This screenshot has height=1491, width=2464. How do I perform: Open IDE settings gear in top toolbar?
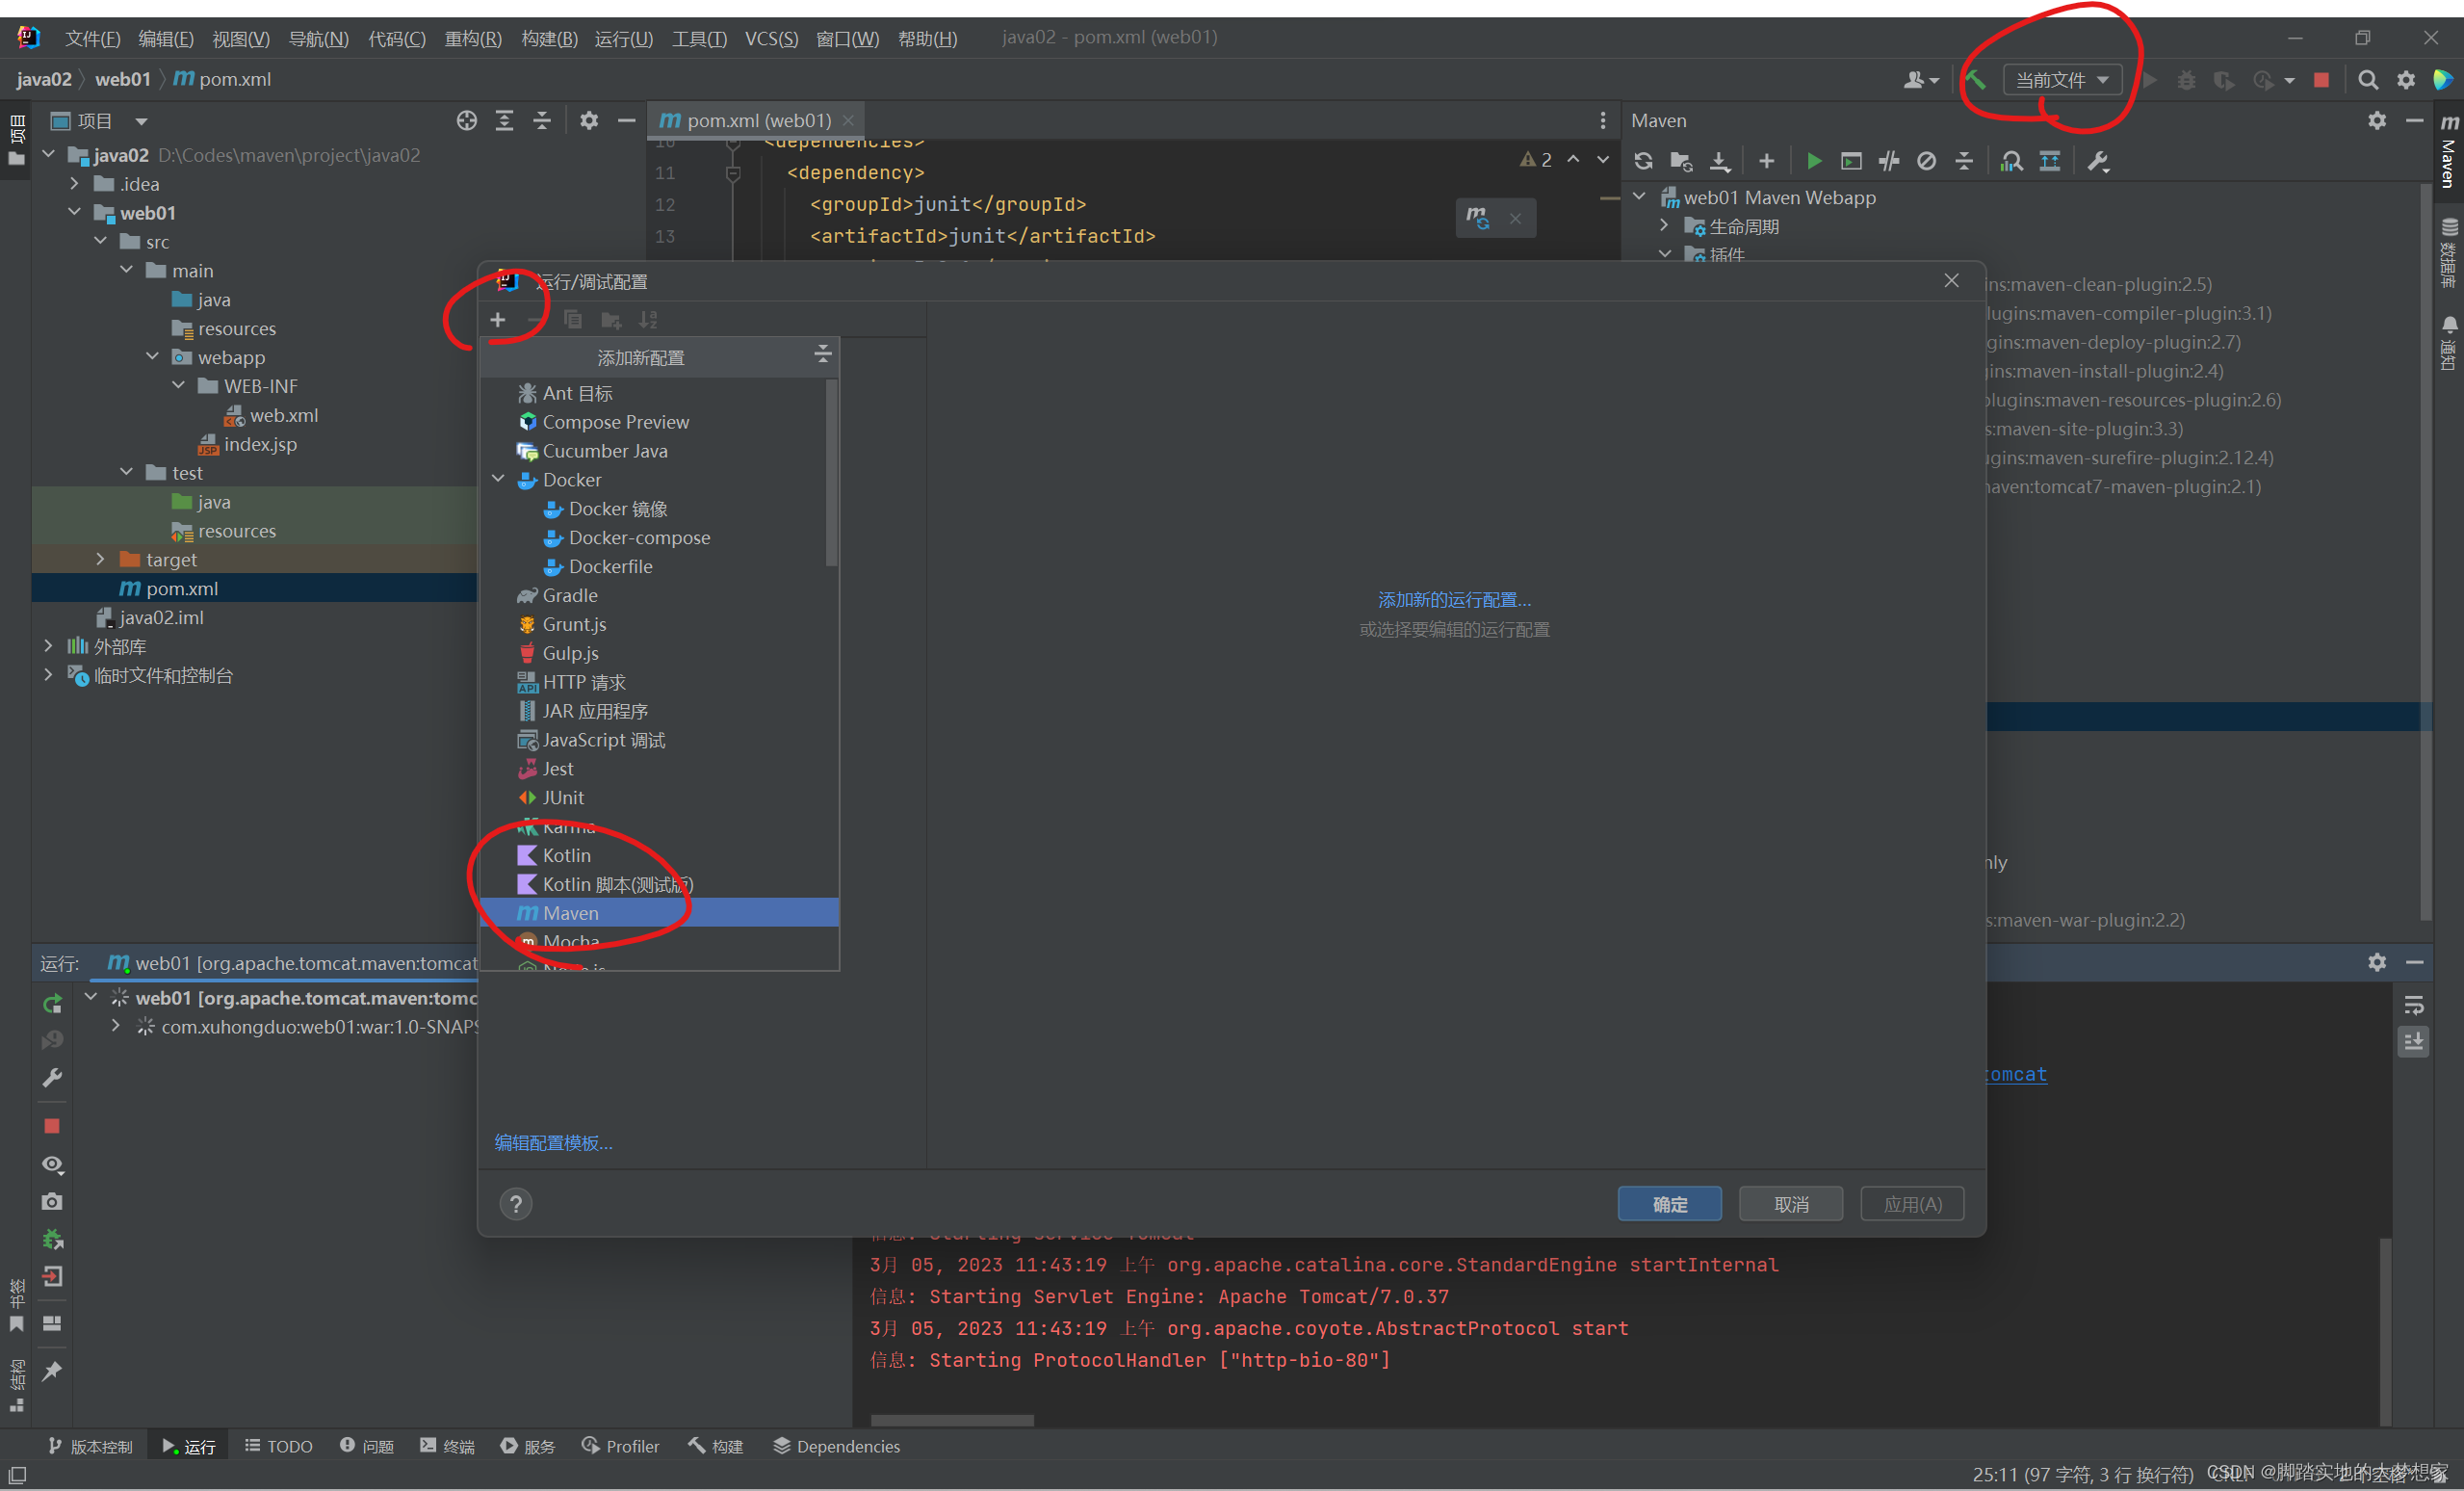pyautogui.click(x=2406, y=80)
